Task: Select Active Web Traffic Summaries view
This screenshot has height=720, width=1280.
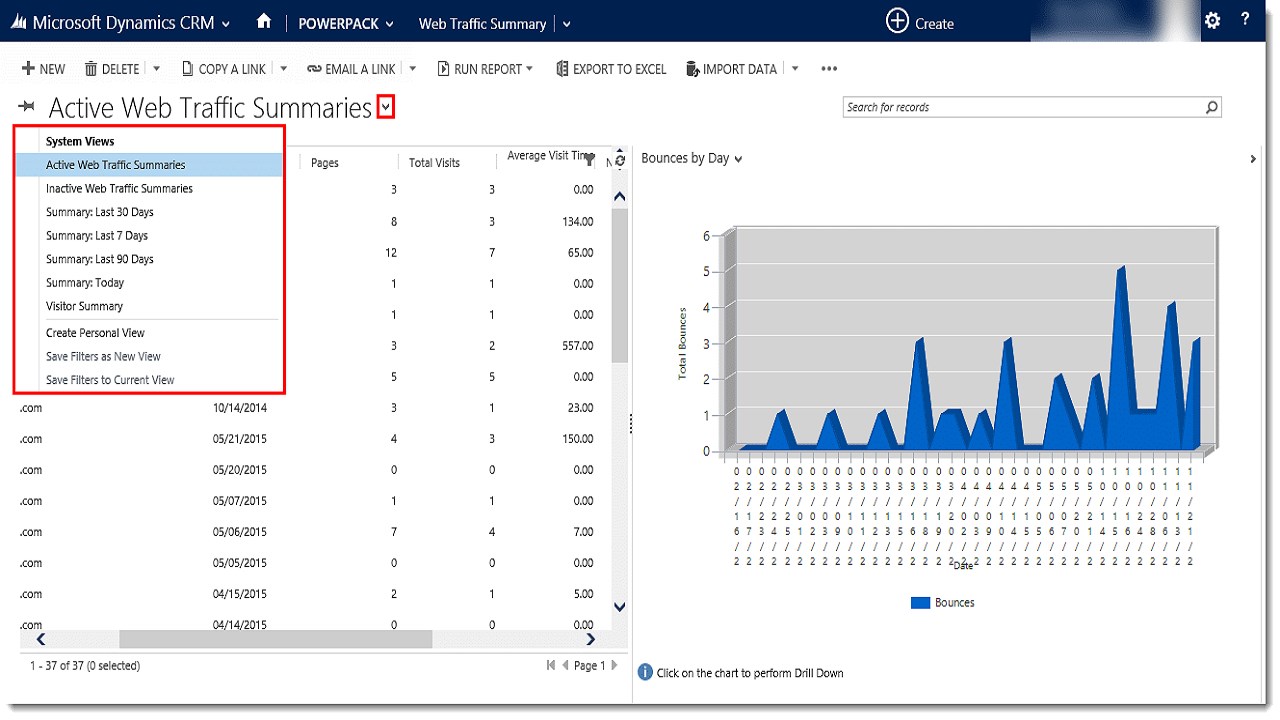Action: tap(149, 165)
